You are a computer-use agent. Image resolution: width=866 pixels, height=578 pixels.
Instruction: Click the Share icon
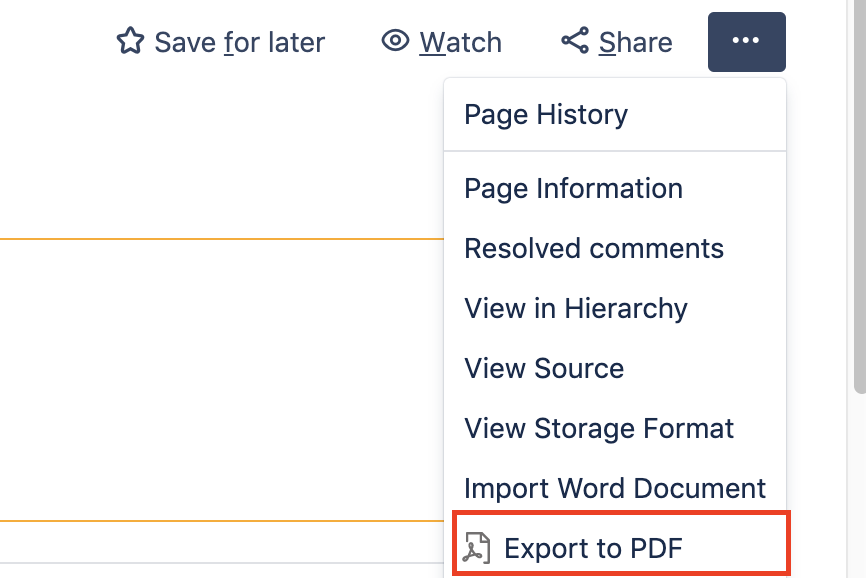point(573,41)
